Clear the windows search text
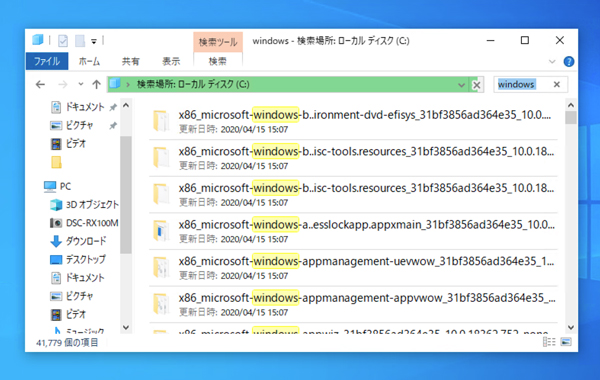 coord(557,84)
